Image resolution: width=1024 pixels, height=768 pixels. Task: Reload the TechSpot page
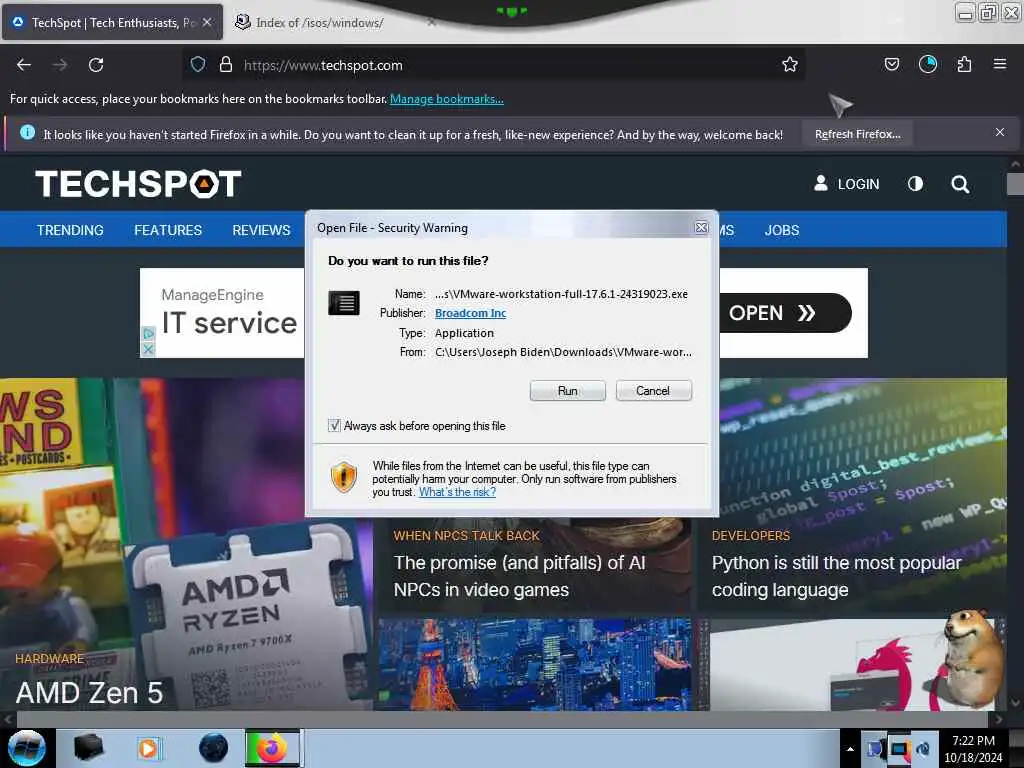click(96, 65)
